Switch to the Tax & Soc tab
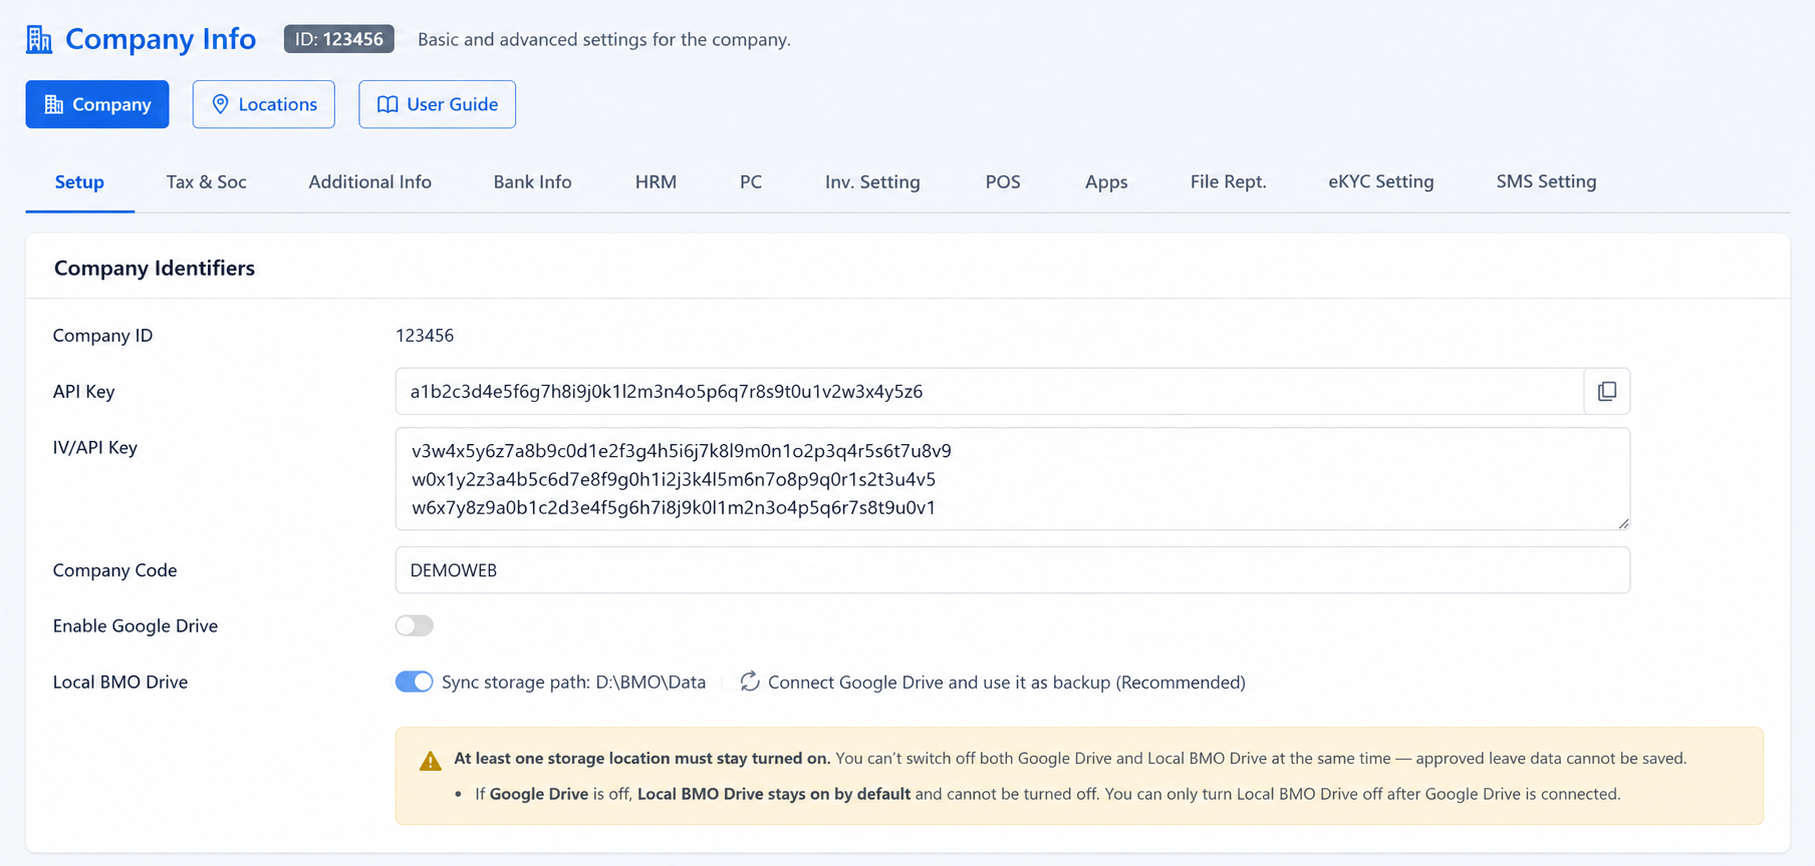 click(x=206, y=182)
